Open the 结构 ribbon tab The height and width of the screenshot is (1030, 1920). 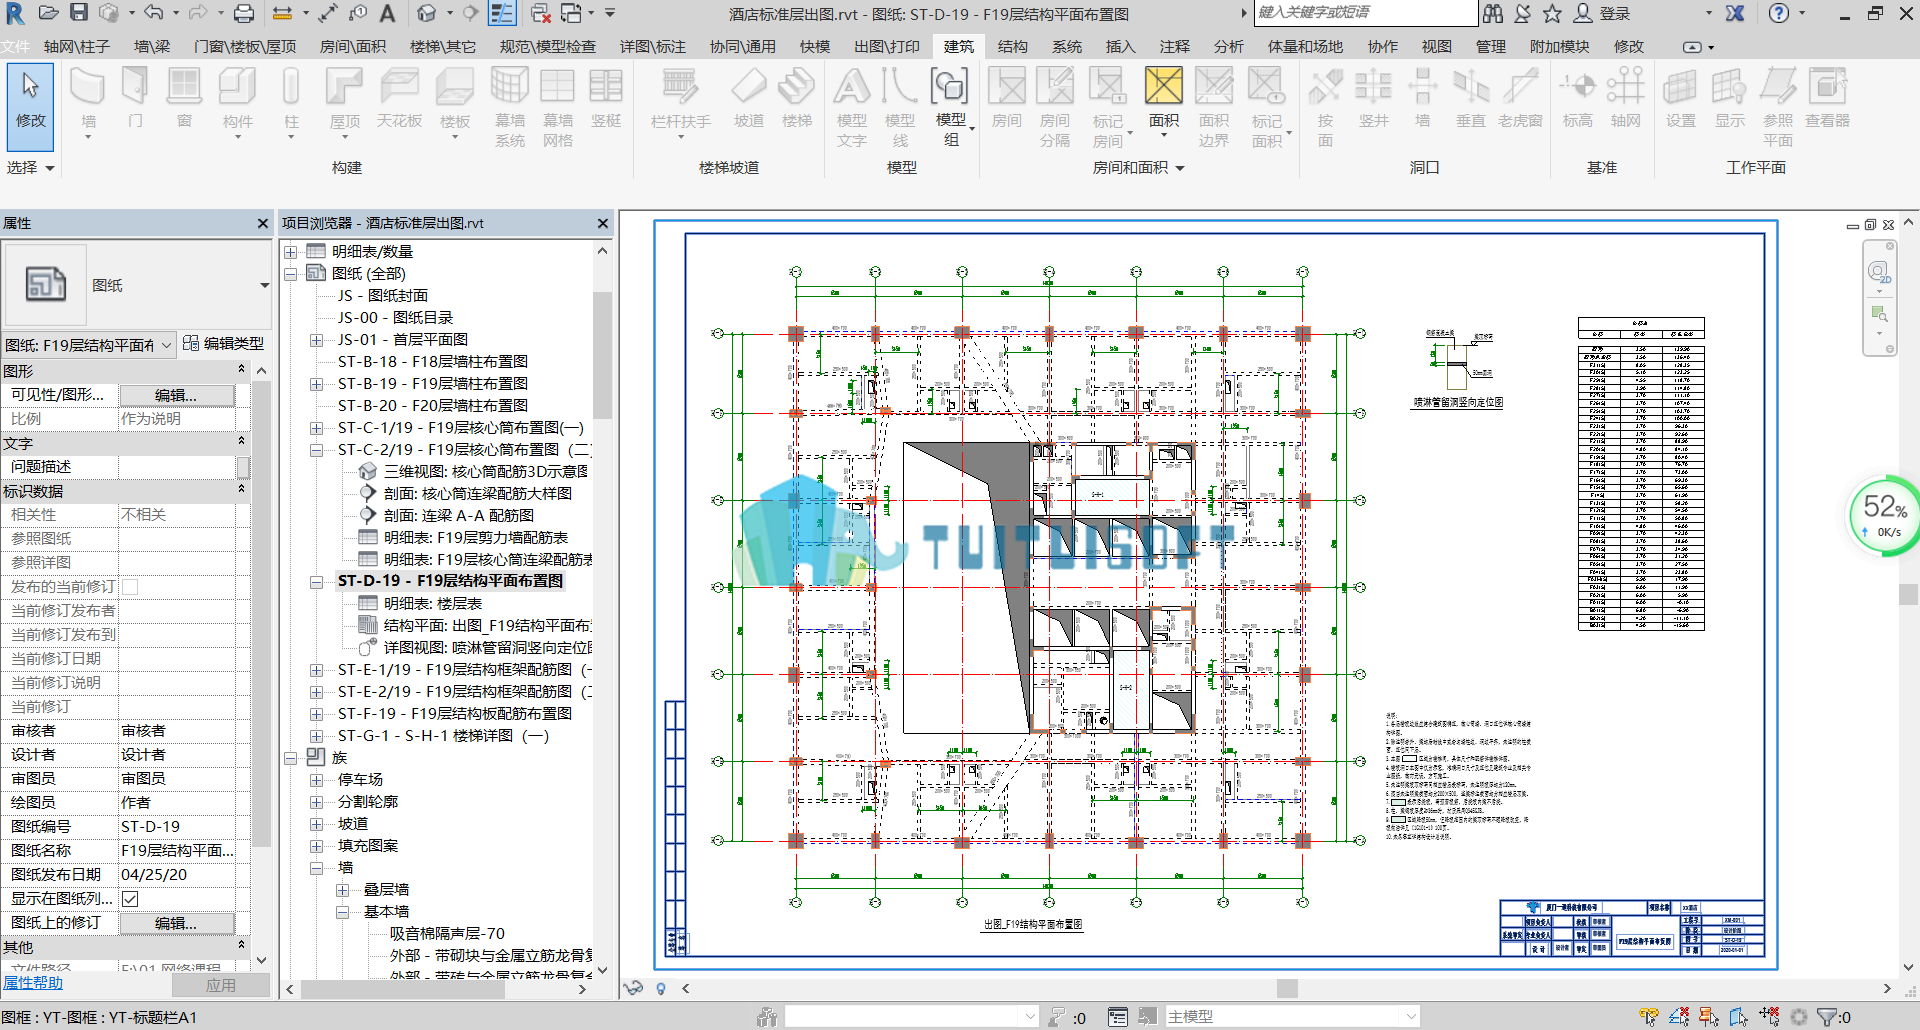point(1012,47)
